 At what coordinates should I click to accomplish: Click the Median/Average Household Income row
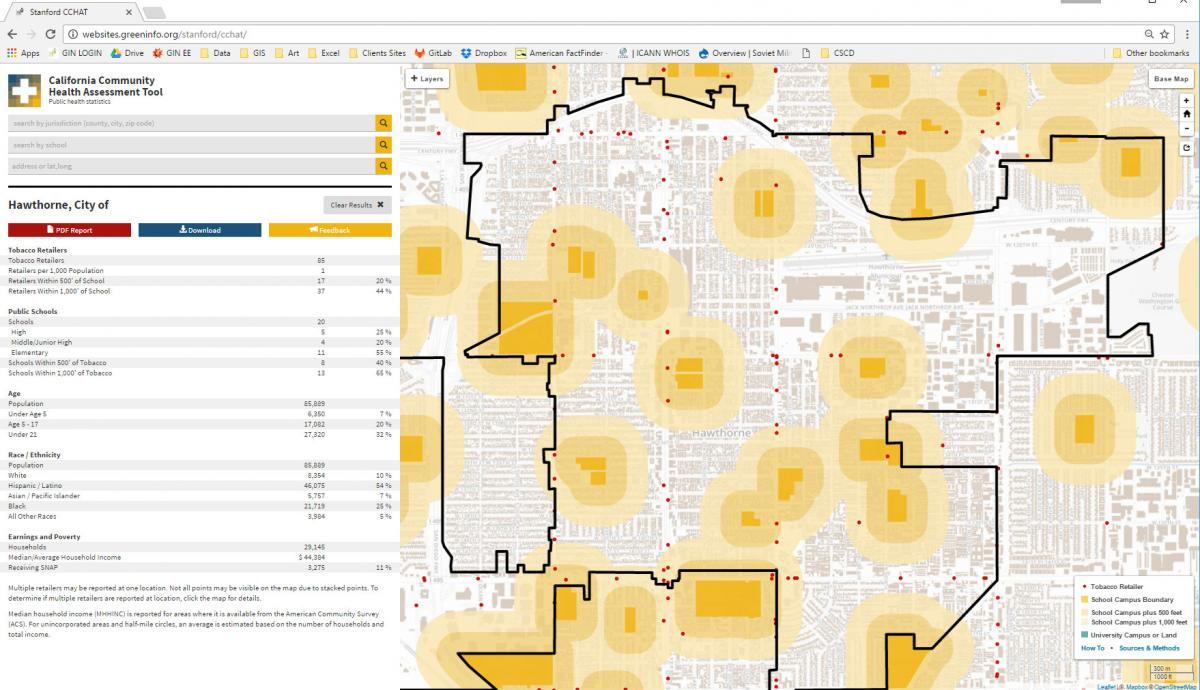click(200, 557)
